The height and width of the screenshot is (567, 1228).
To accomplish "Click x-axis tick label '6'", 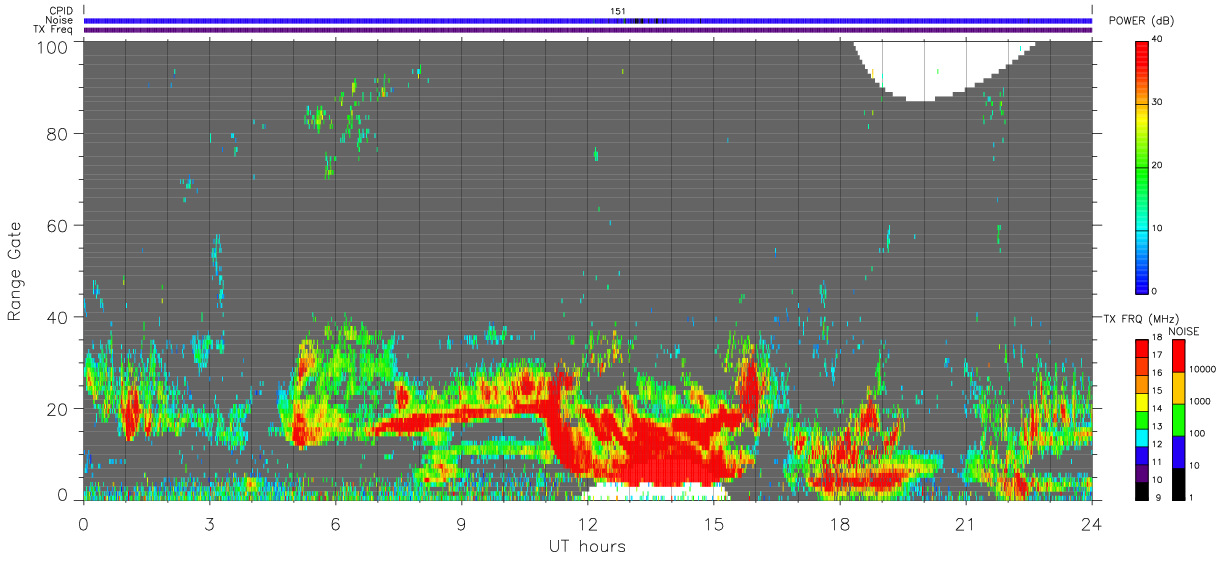I will [x=335, y=523].
